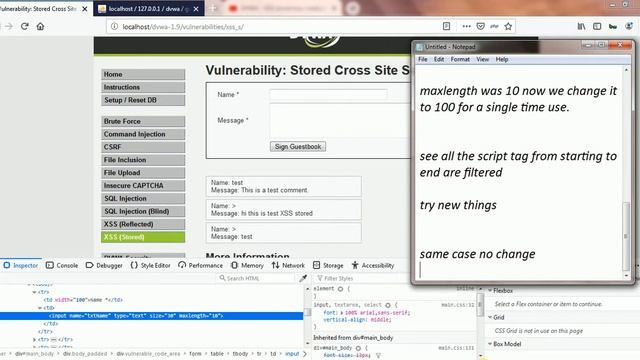Viewport: 640px width, 360px height.
Task: Reload the page with the browser refresh icon
Action: click(x=24, y=27)
